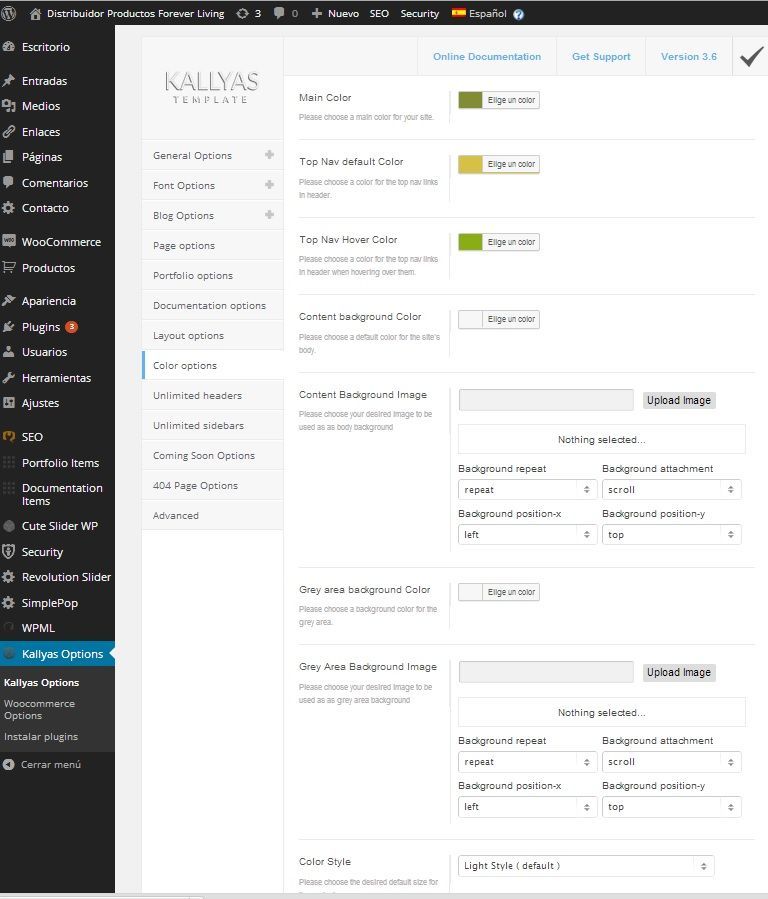Click the home icon beside site name
The height and width of the screenshot is (899, 768).
coord(36,14)
